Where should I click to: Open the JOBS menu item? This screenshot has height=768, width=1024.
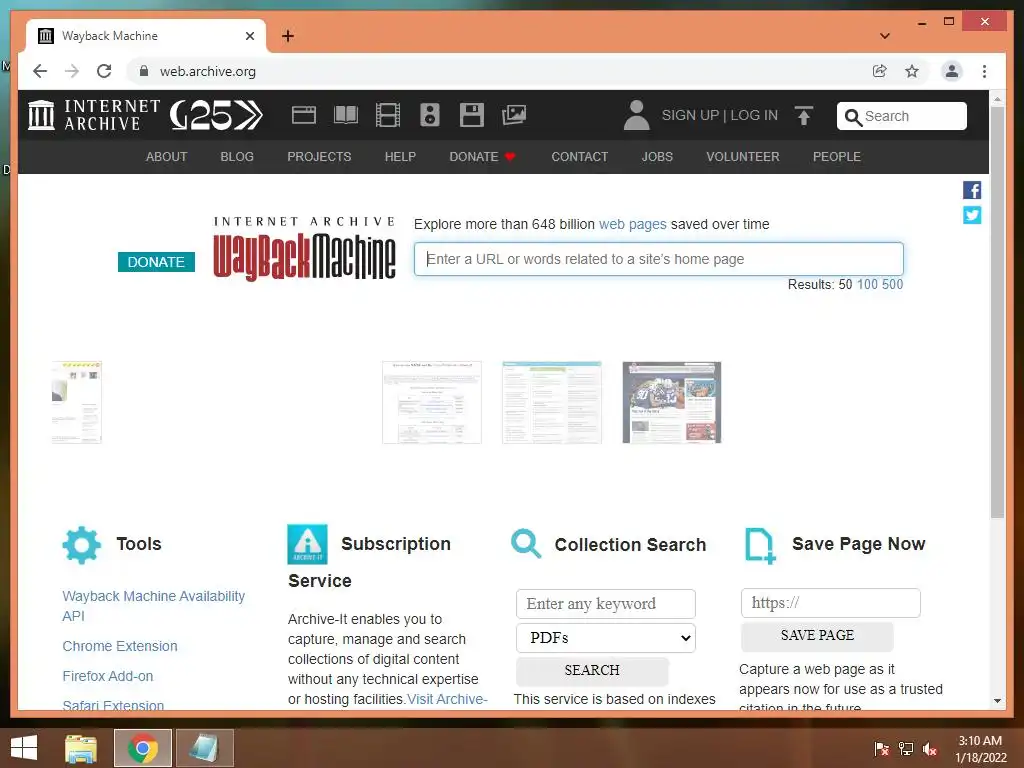(x=657, y=157)
